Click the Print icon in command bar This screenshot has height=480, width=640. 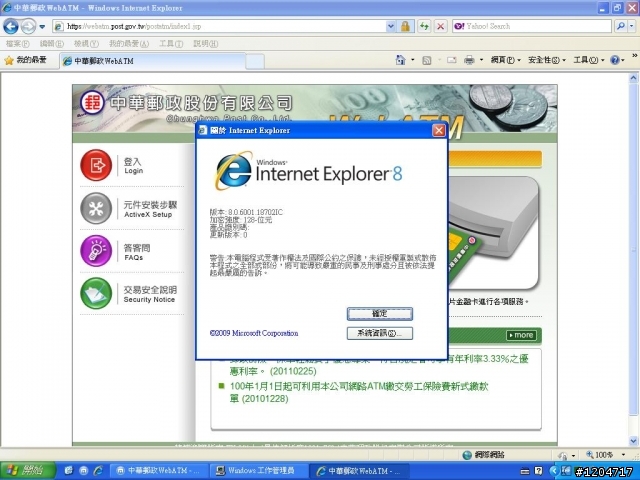[x=469, y=60]
